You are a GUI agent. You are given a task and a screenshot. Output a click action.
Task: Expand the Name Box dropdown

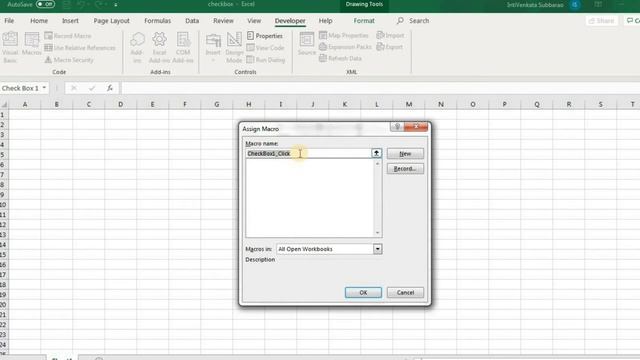click(44, 88)
